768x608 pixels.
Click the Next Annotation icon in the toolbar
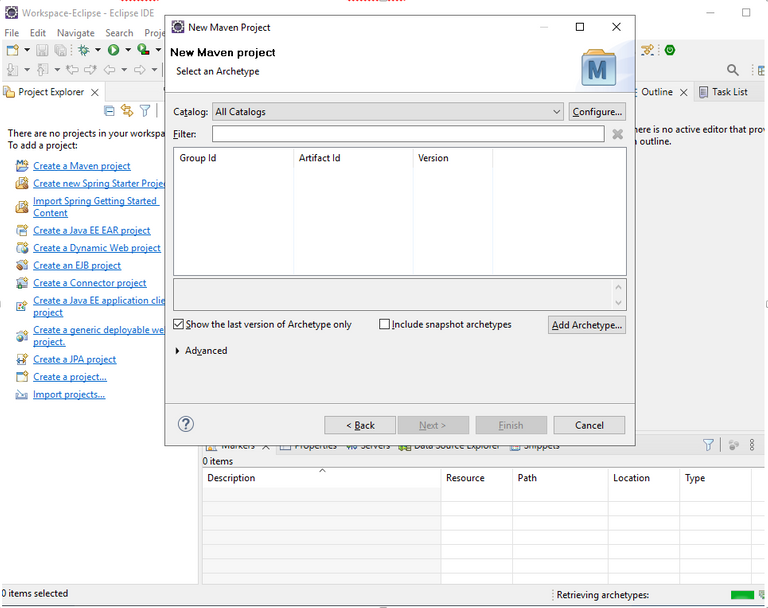pos(13,70)
